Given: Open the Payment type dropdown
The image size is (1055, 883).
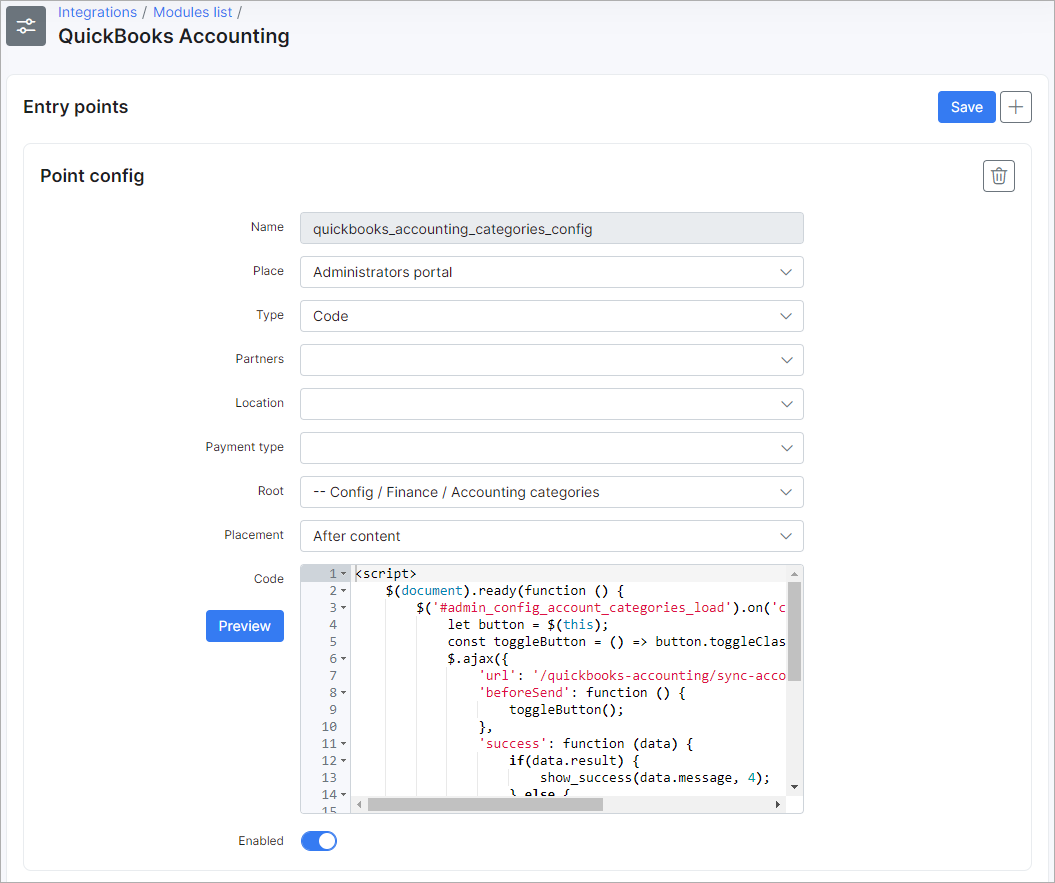Looking at the screenshot, I should tap(552, 448).
